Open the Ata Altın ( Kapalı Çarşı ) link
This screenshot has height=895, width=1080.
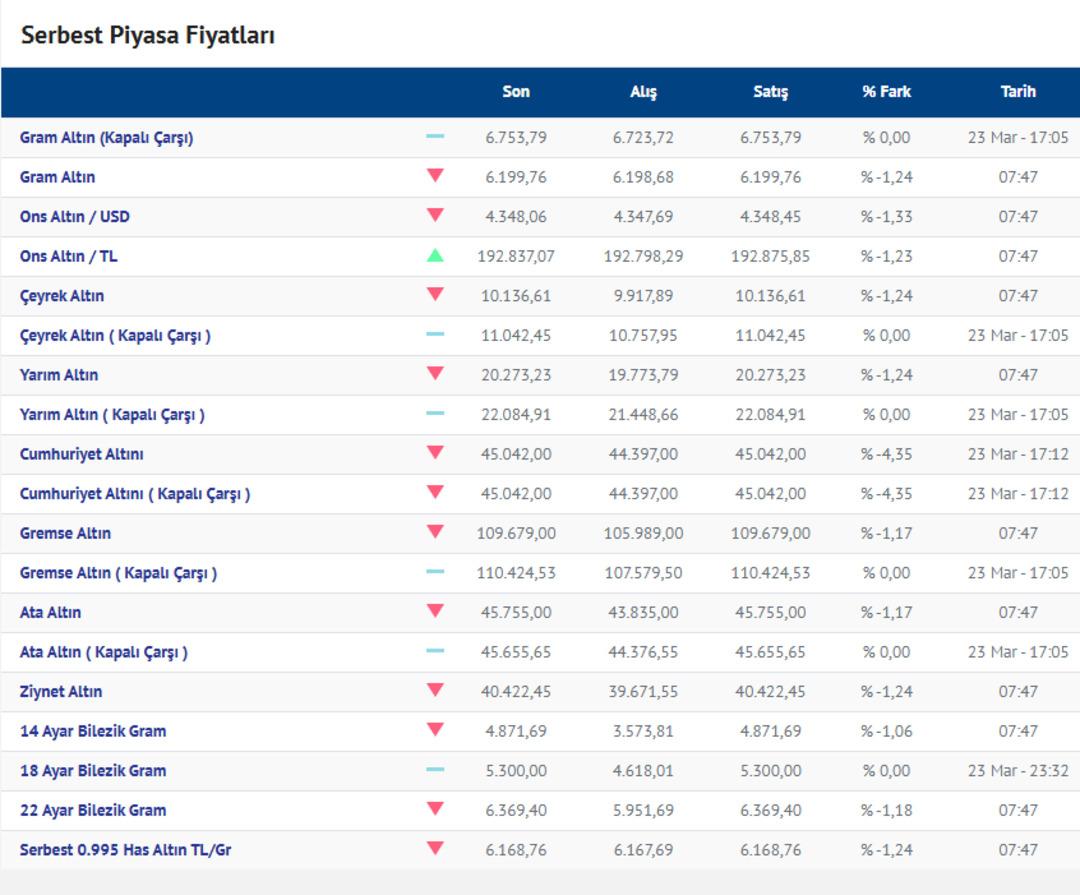104,652
